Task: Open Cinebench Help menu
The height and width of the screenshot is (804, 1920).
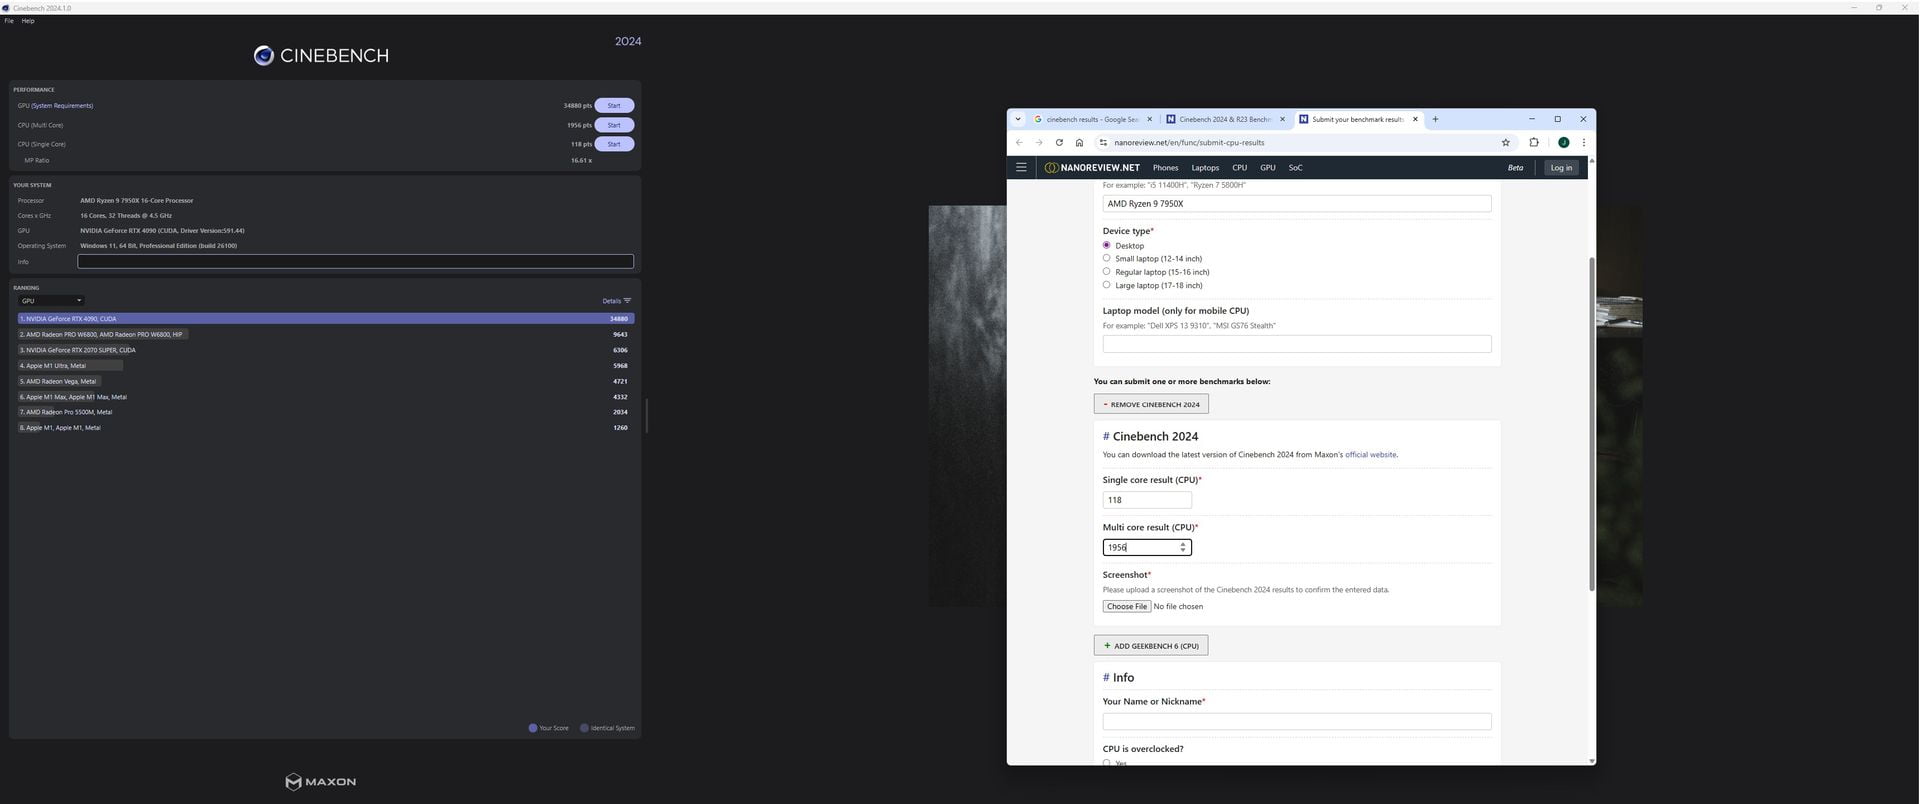Action: tap(28, 20)
